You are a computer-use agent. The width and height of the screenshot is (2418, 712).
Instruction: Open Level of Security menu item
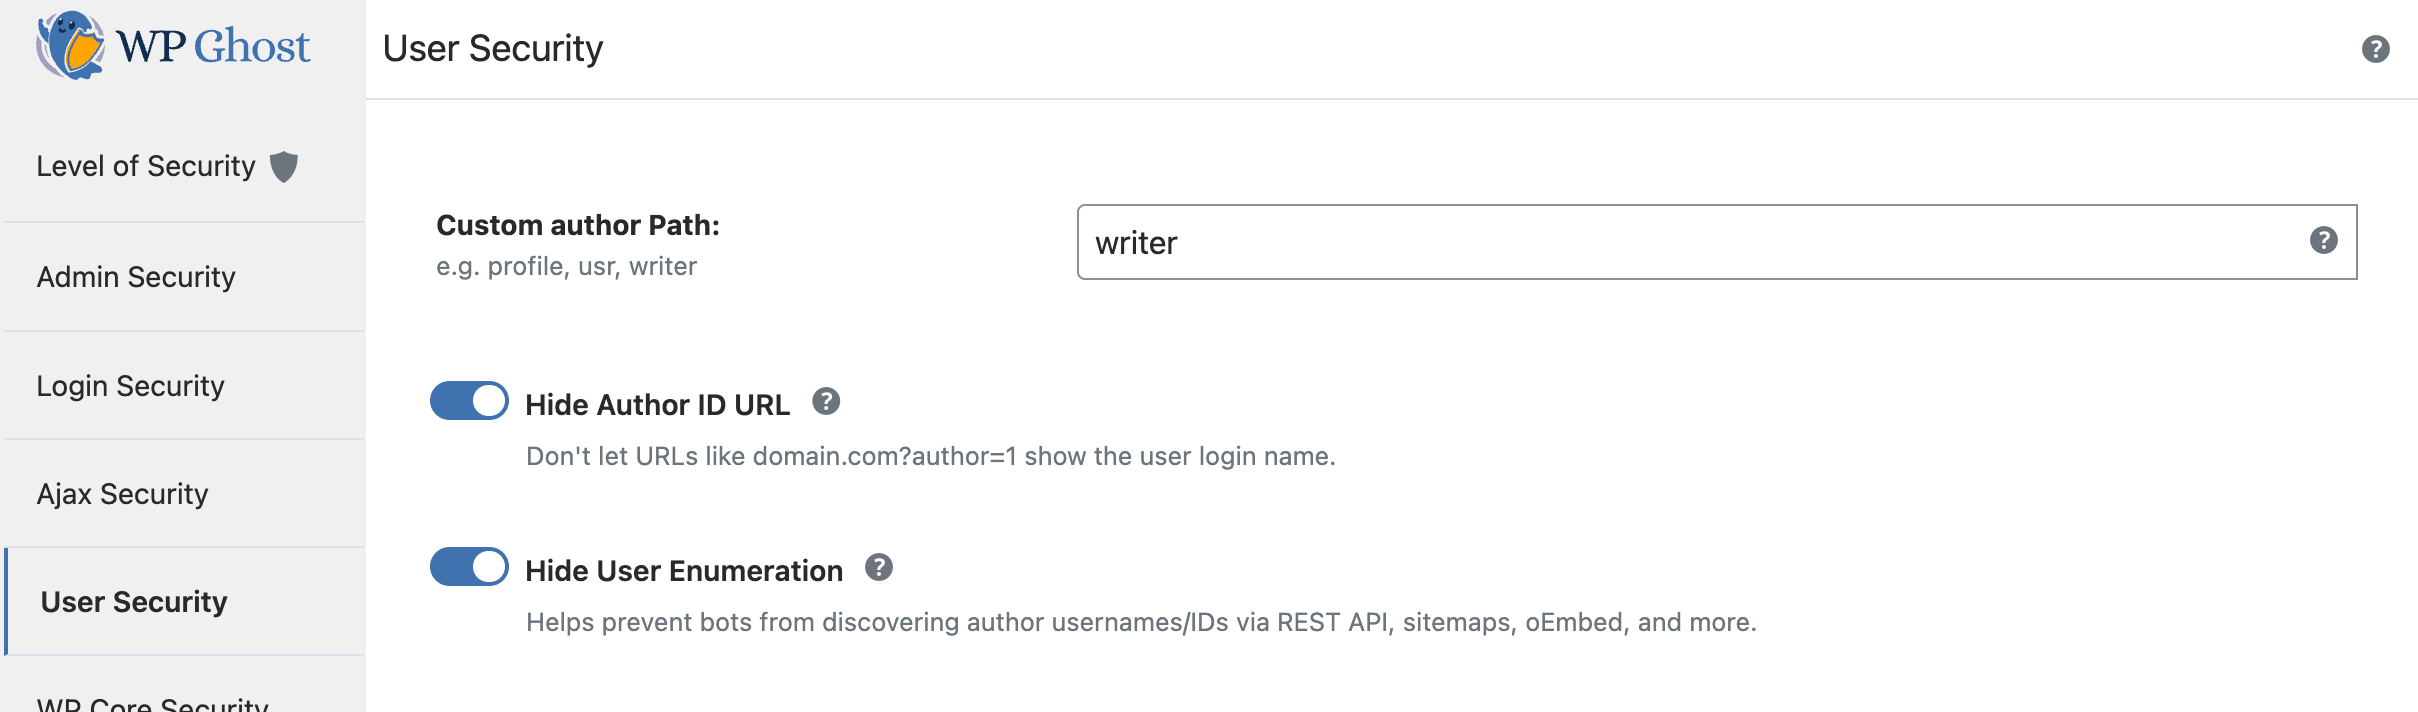tap(184, 166)
